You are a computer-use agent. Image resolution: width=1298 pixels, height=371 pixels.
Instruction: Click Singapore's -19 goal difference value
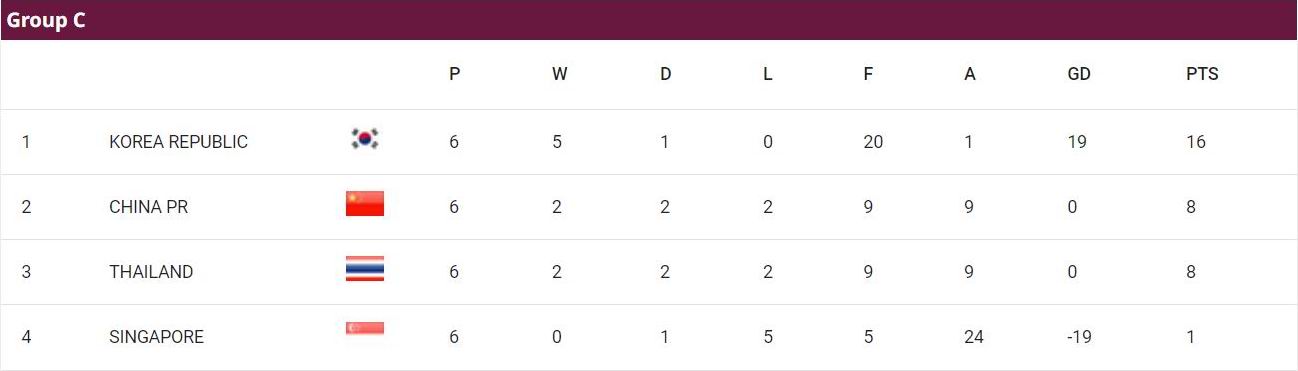1079,337
